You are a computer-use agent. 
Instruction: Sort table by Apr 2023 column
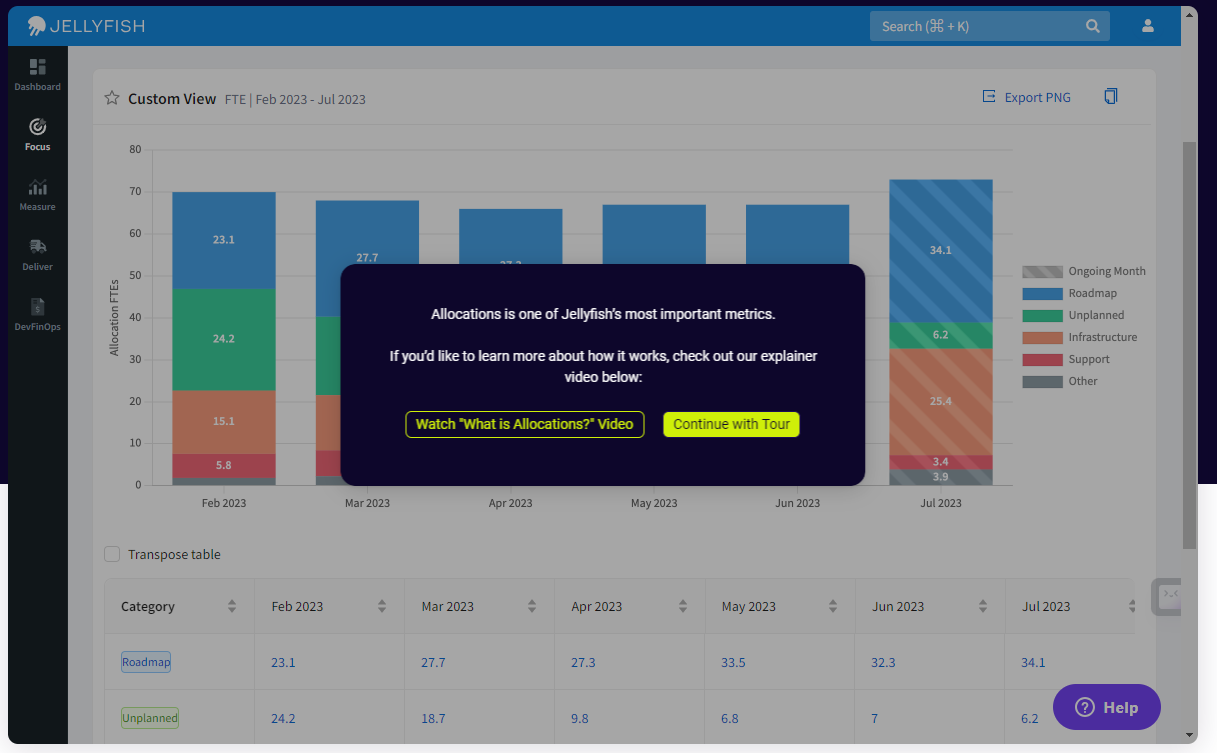click(683, 606)
